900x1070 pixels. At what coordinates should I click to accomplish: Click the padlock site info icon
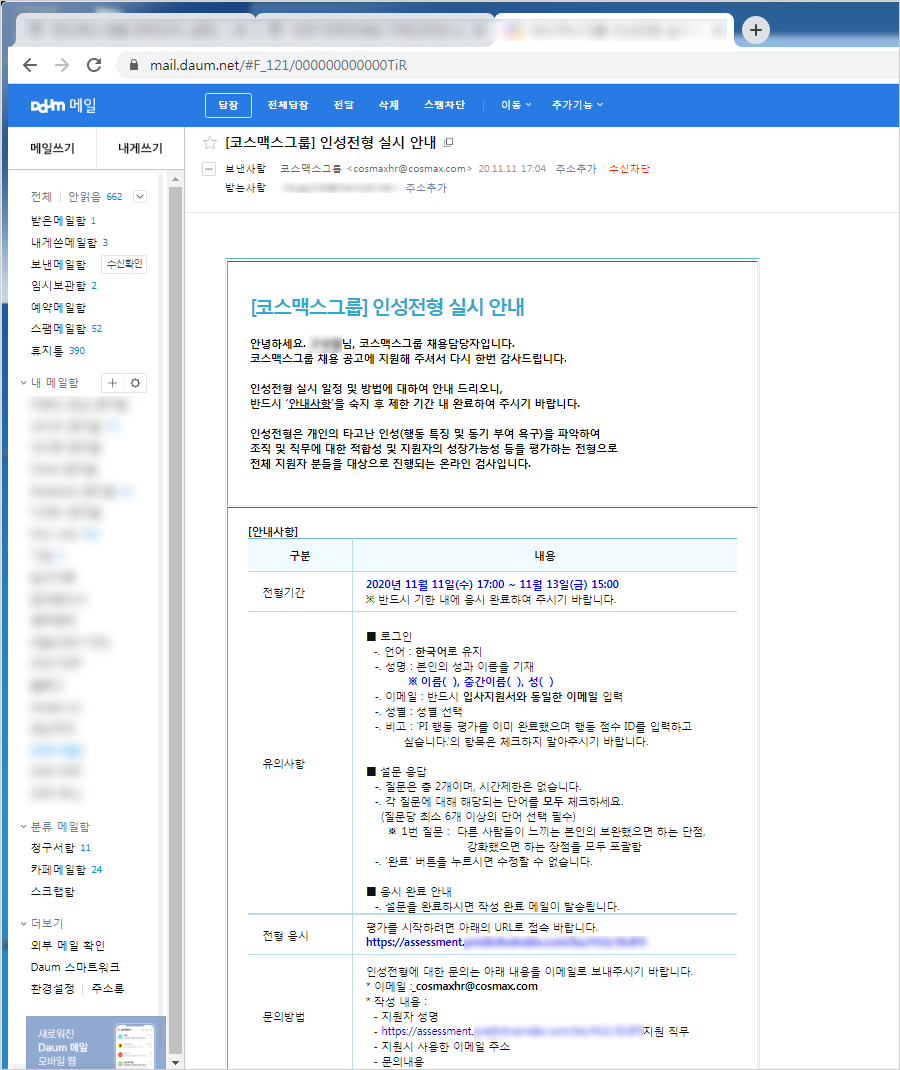click(x=134, y=65)
